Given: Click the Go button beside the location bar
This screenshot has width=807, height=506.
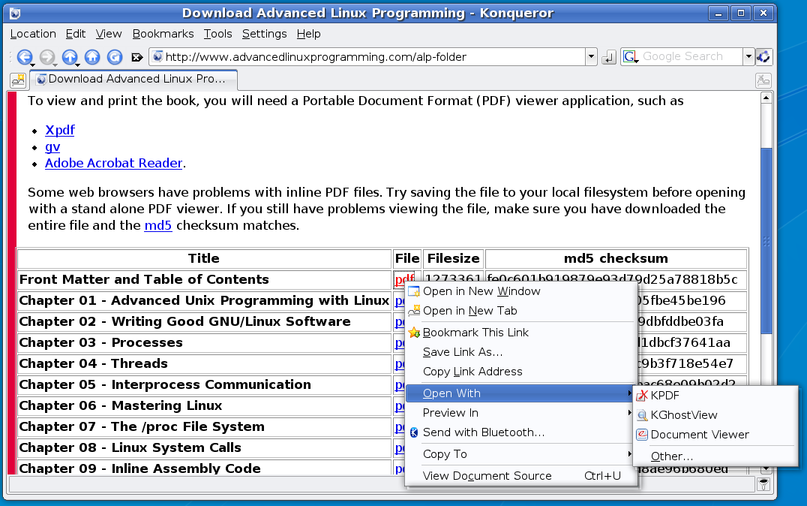Looking at the screenshot, I should [609, 57].
